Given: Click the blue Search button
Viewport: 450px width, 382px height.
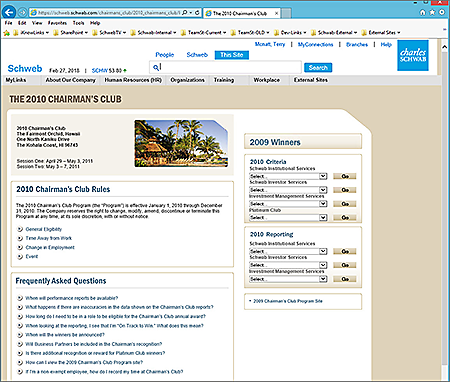Looking at the screenshot, I should click(318, 68).
